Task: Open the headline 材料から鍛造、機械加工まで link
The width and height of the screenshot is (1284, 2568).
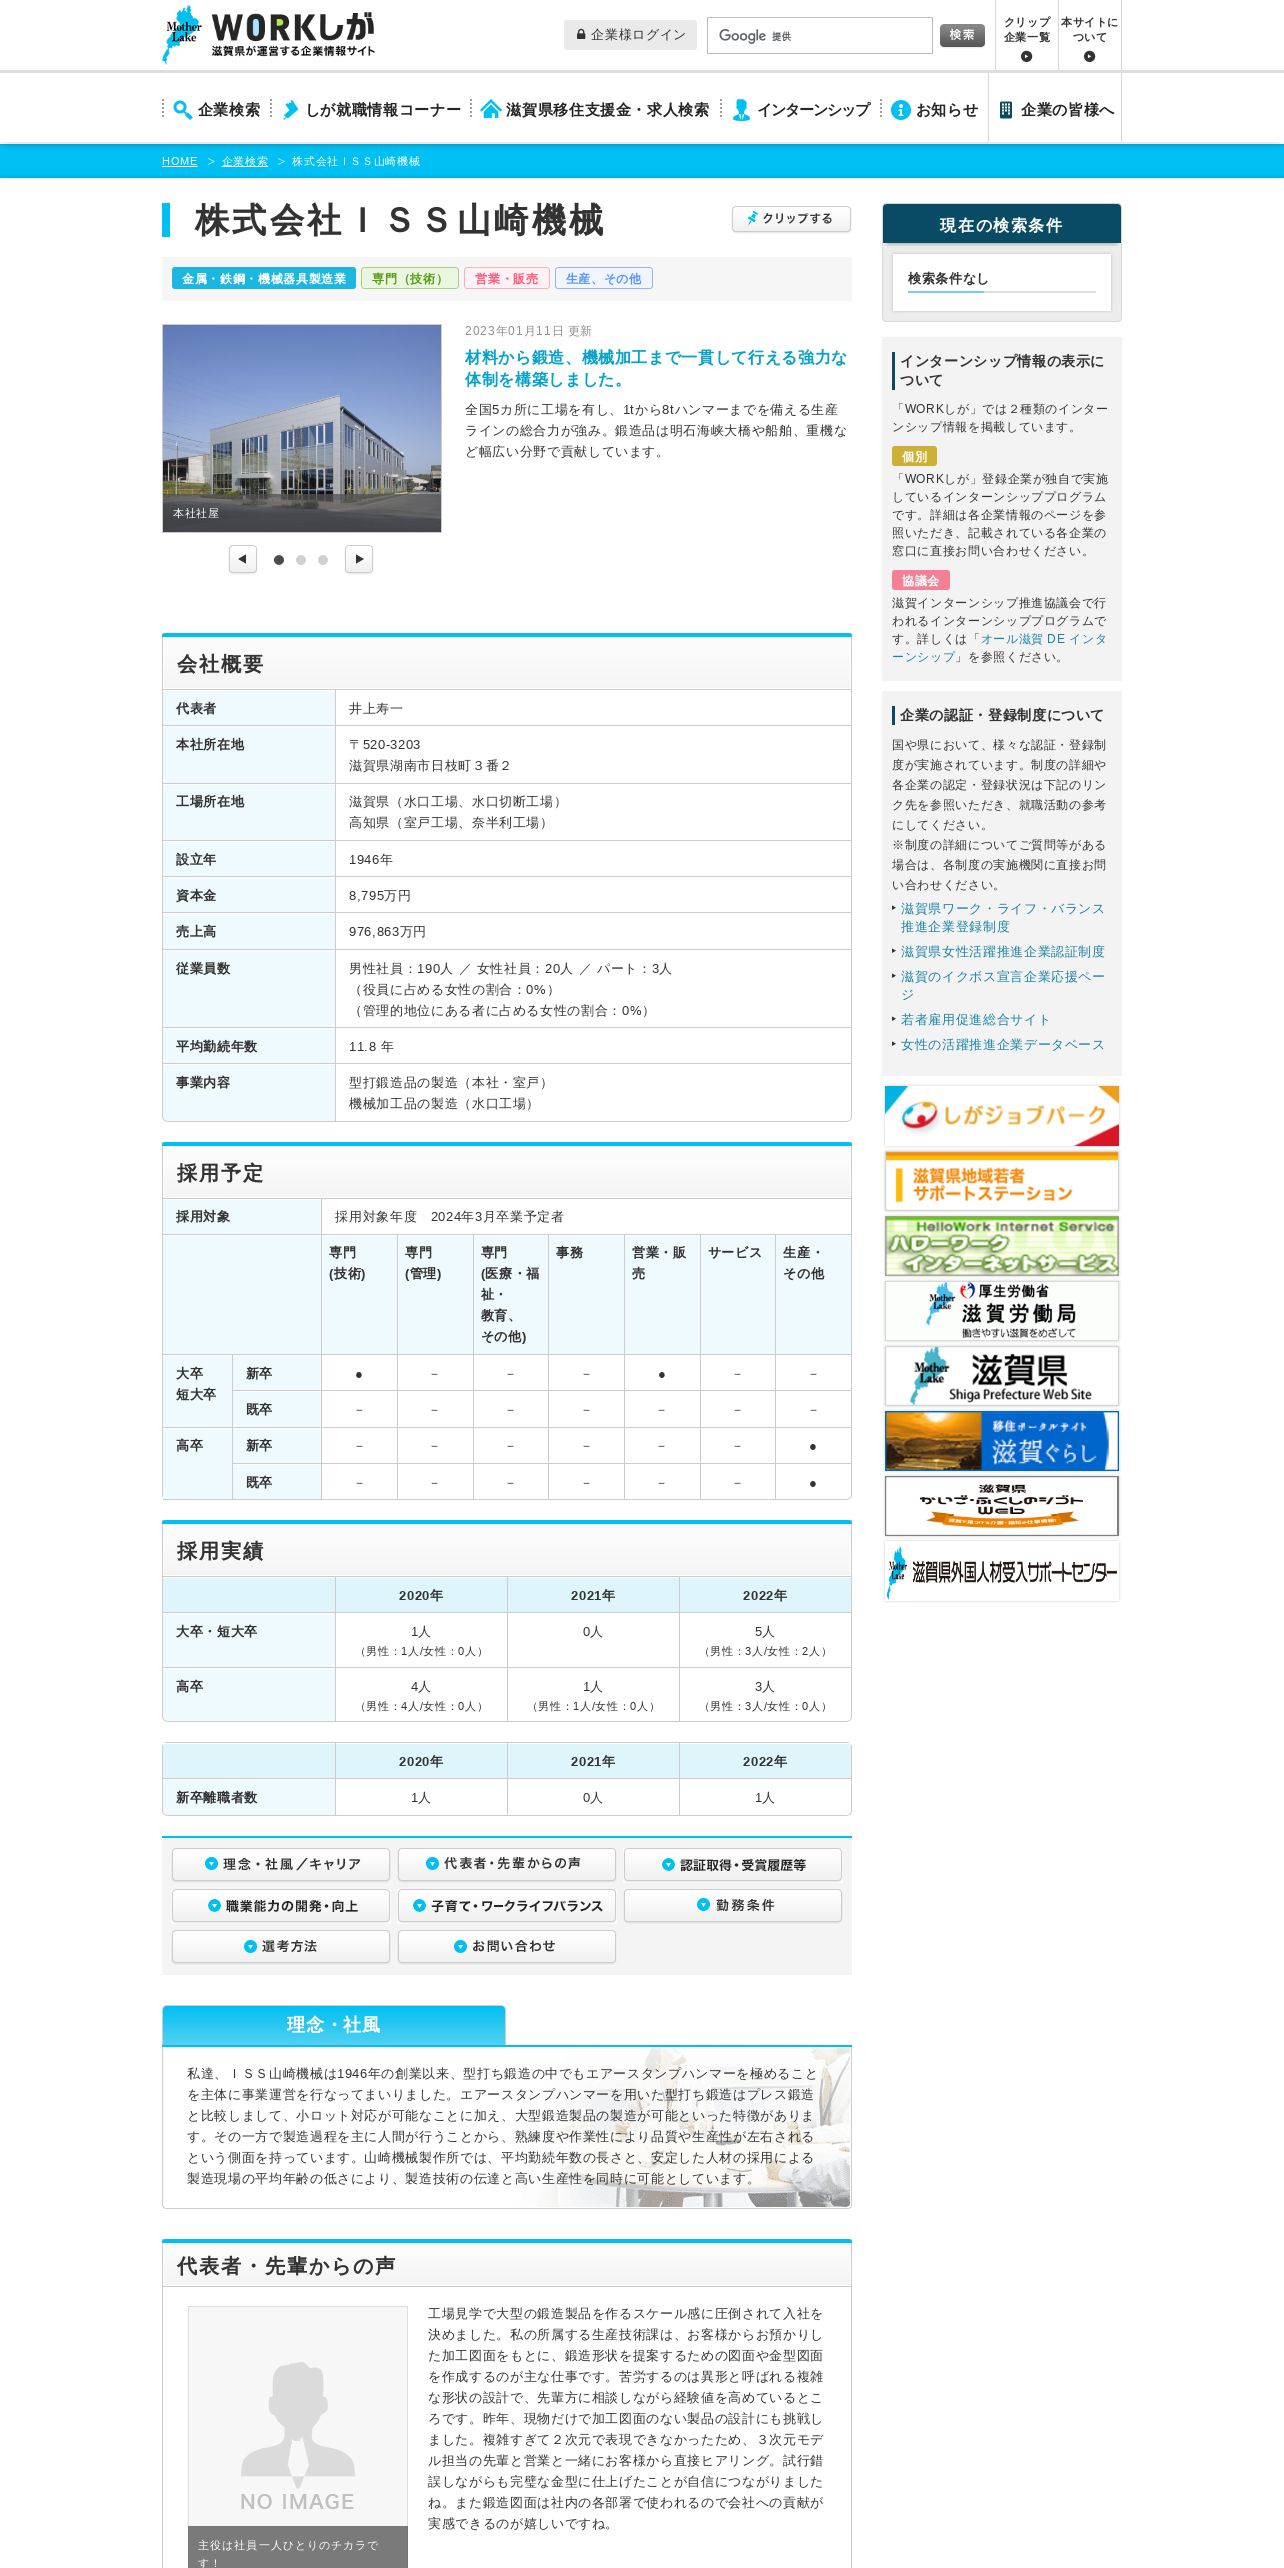Action: (x=656, y=368)
